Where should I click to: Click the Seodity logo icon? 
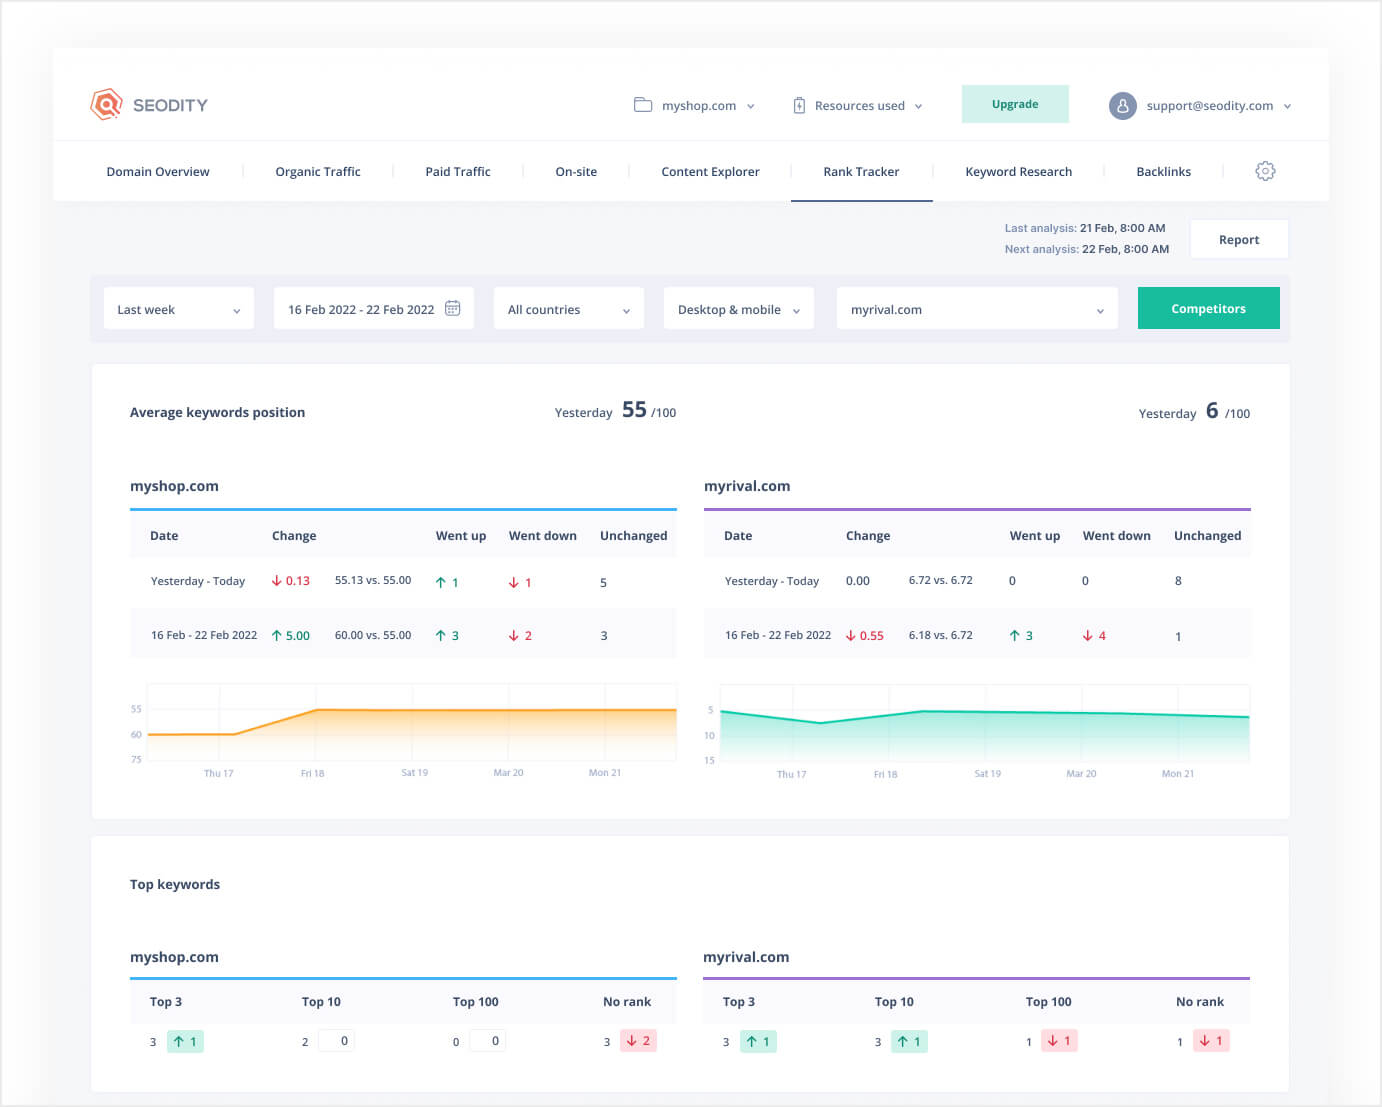tap(106, 104)
